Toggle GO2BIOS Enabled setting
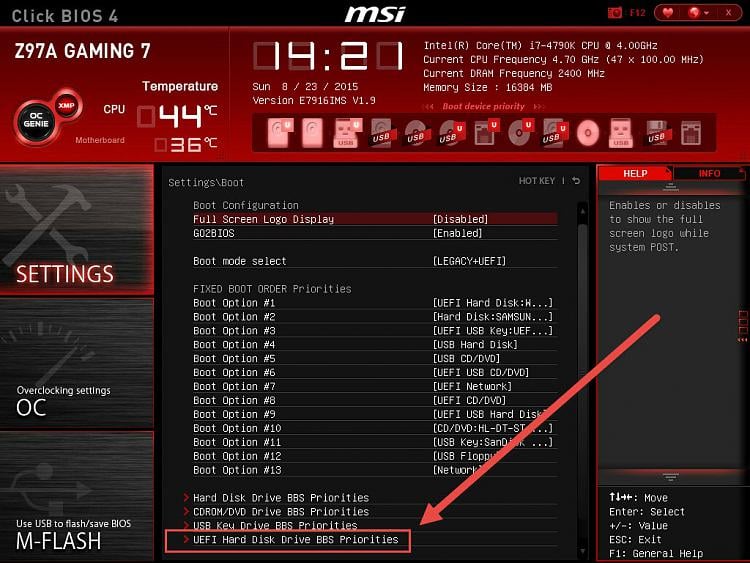Image resolution: width=750 pixels, height=563 pixels. tap(375, 233)
